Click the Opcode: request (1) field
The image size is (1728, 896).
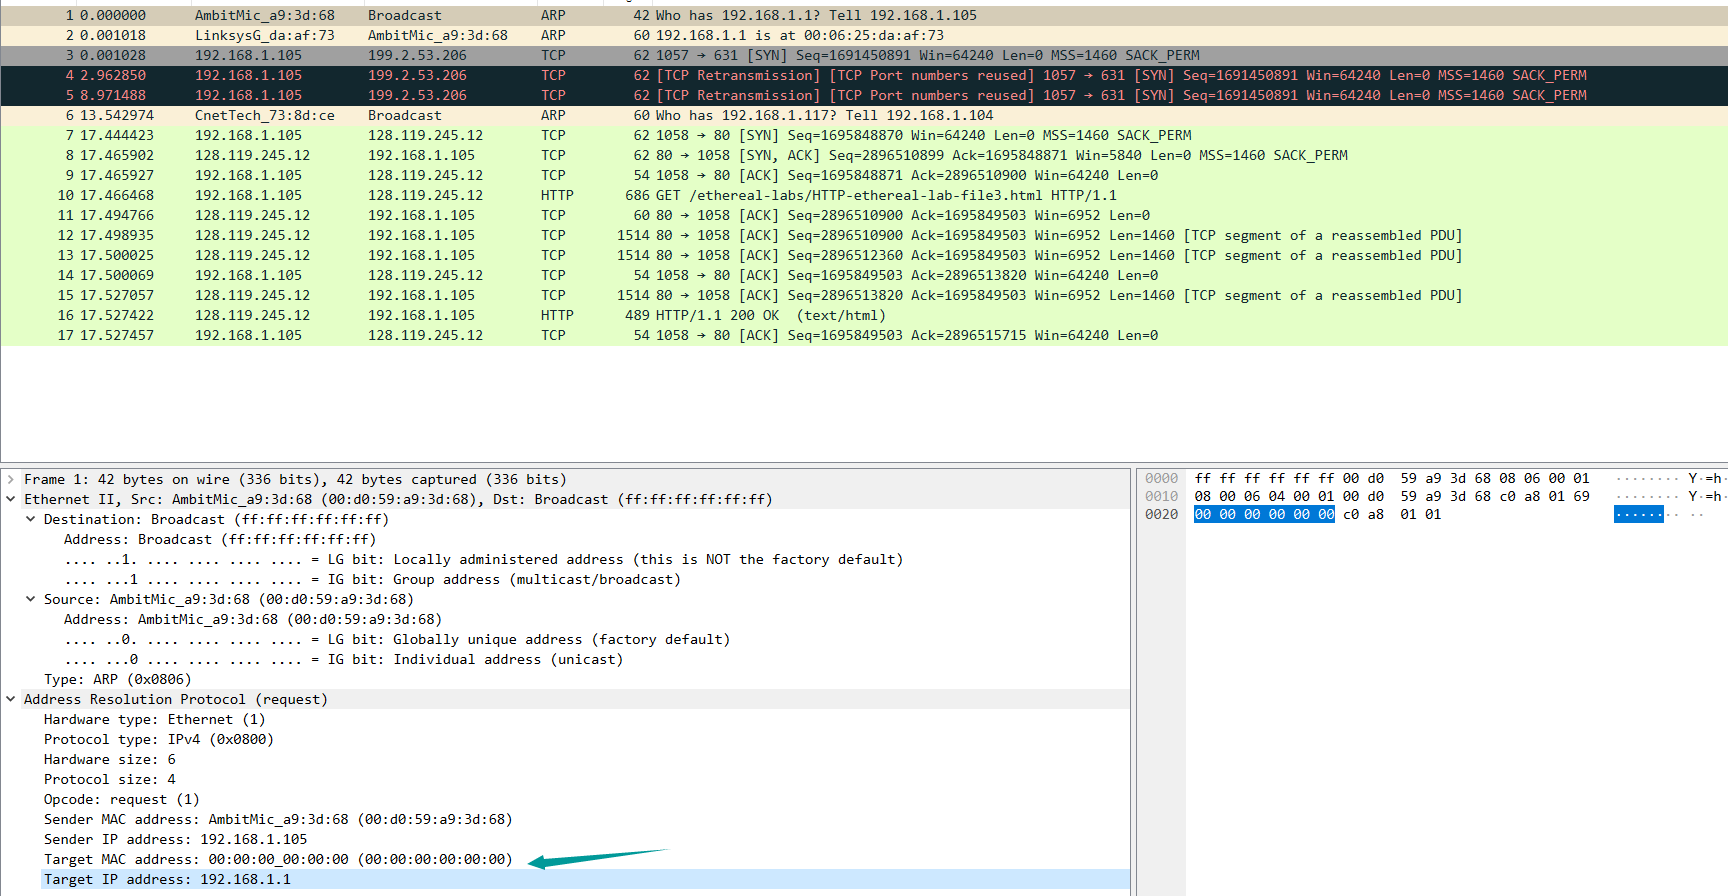(122, 800)
